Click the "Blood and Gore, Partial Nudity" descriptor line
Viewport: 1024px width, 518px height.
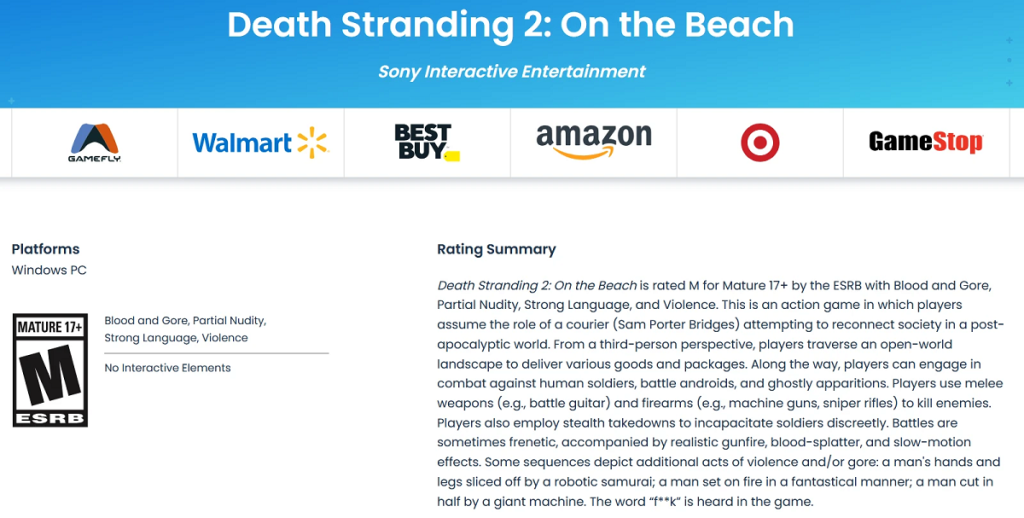pyautogui.click(x=185, y=321)
